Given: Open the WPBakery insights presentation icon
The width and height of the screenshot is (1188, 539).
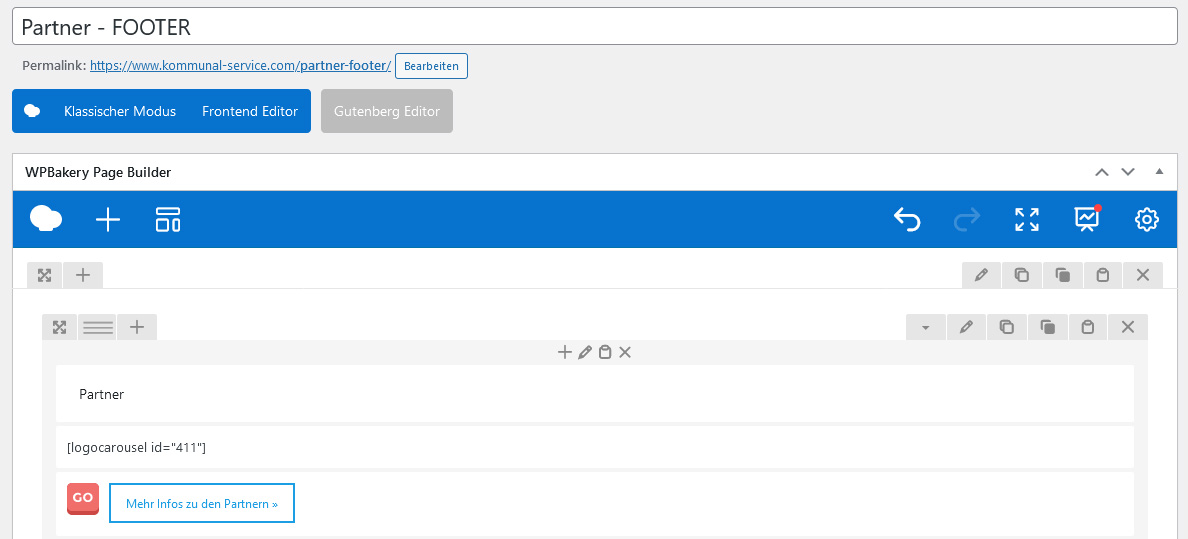Looking at the screenshot, I should point(1087,218).
